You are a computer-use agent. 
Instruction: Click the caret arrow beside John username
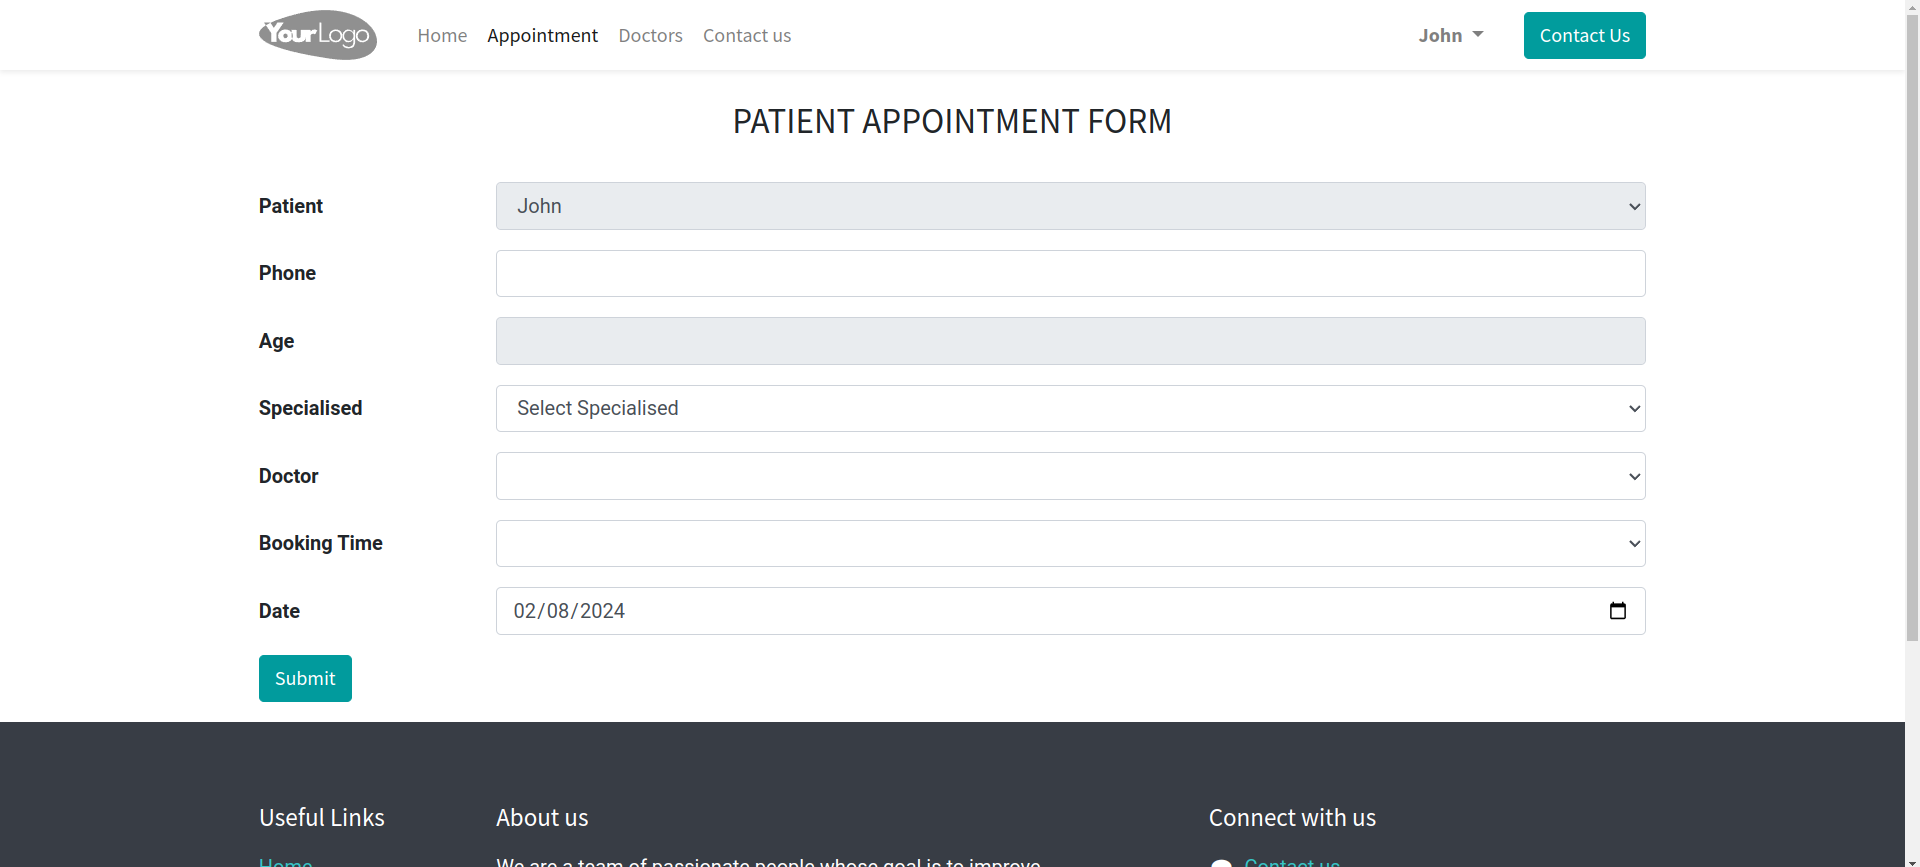pyautogui.click(x=1478, y=34)
